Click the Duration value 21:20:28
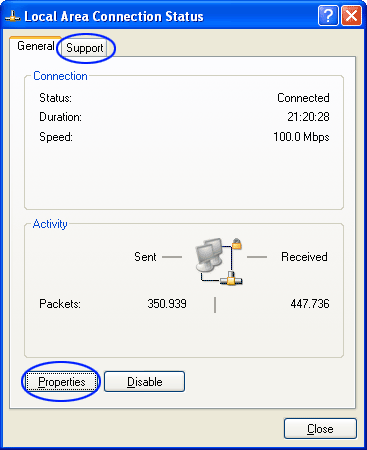Viewport: 367px width, 450px height. 308,117
